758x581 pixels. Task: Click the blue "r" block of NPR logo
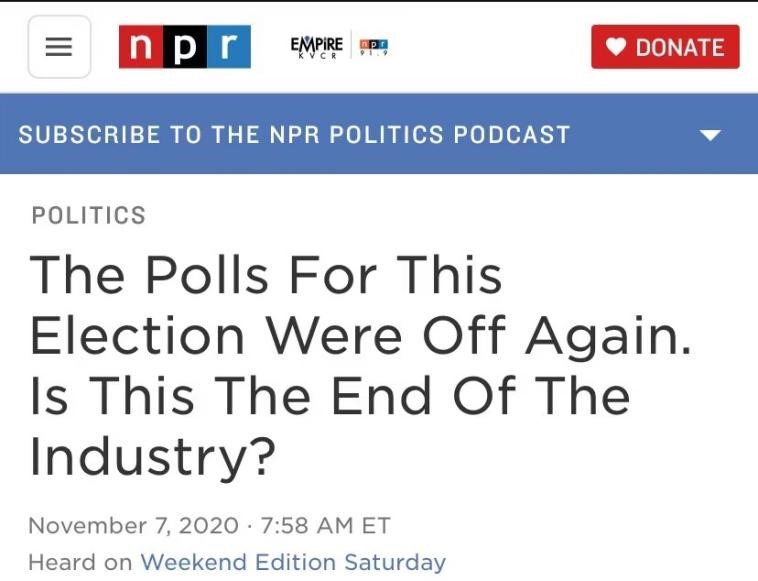[x=228, y=47]
